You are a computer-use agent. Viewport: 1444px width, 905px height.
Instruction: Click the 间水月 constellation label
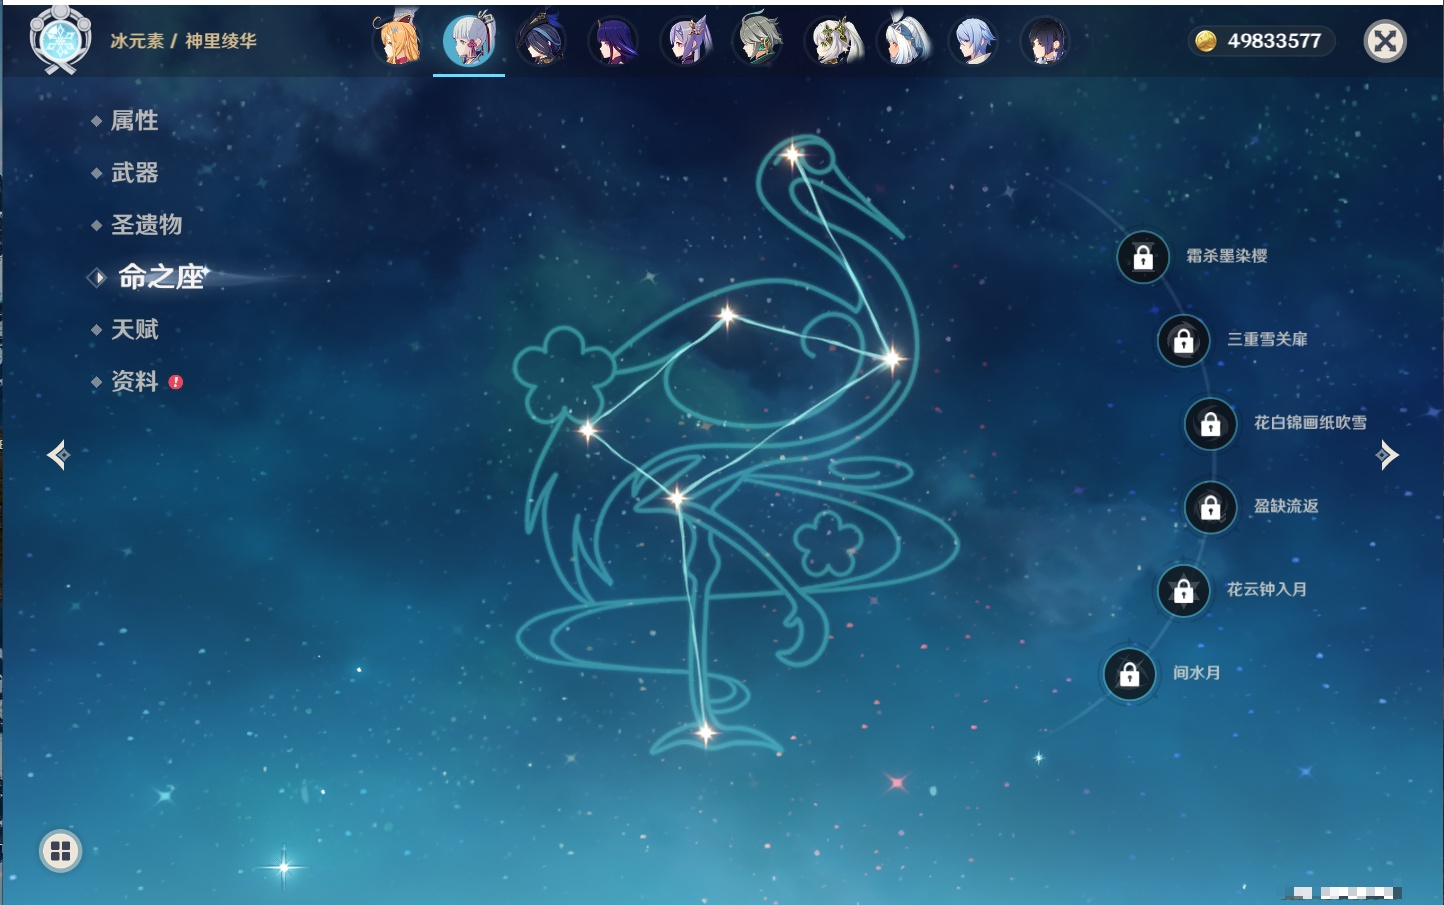[1196, 672]
